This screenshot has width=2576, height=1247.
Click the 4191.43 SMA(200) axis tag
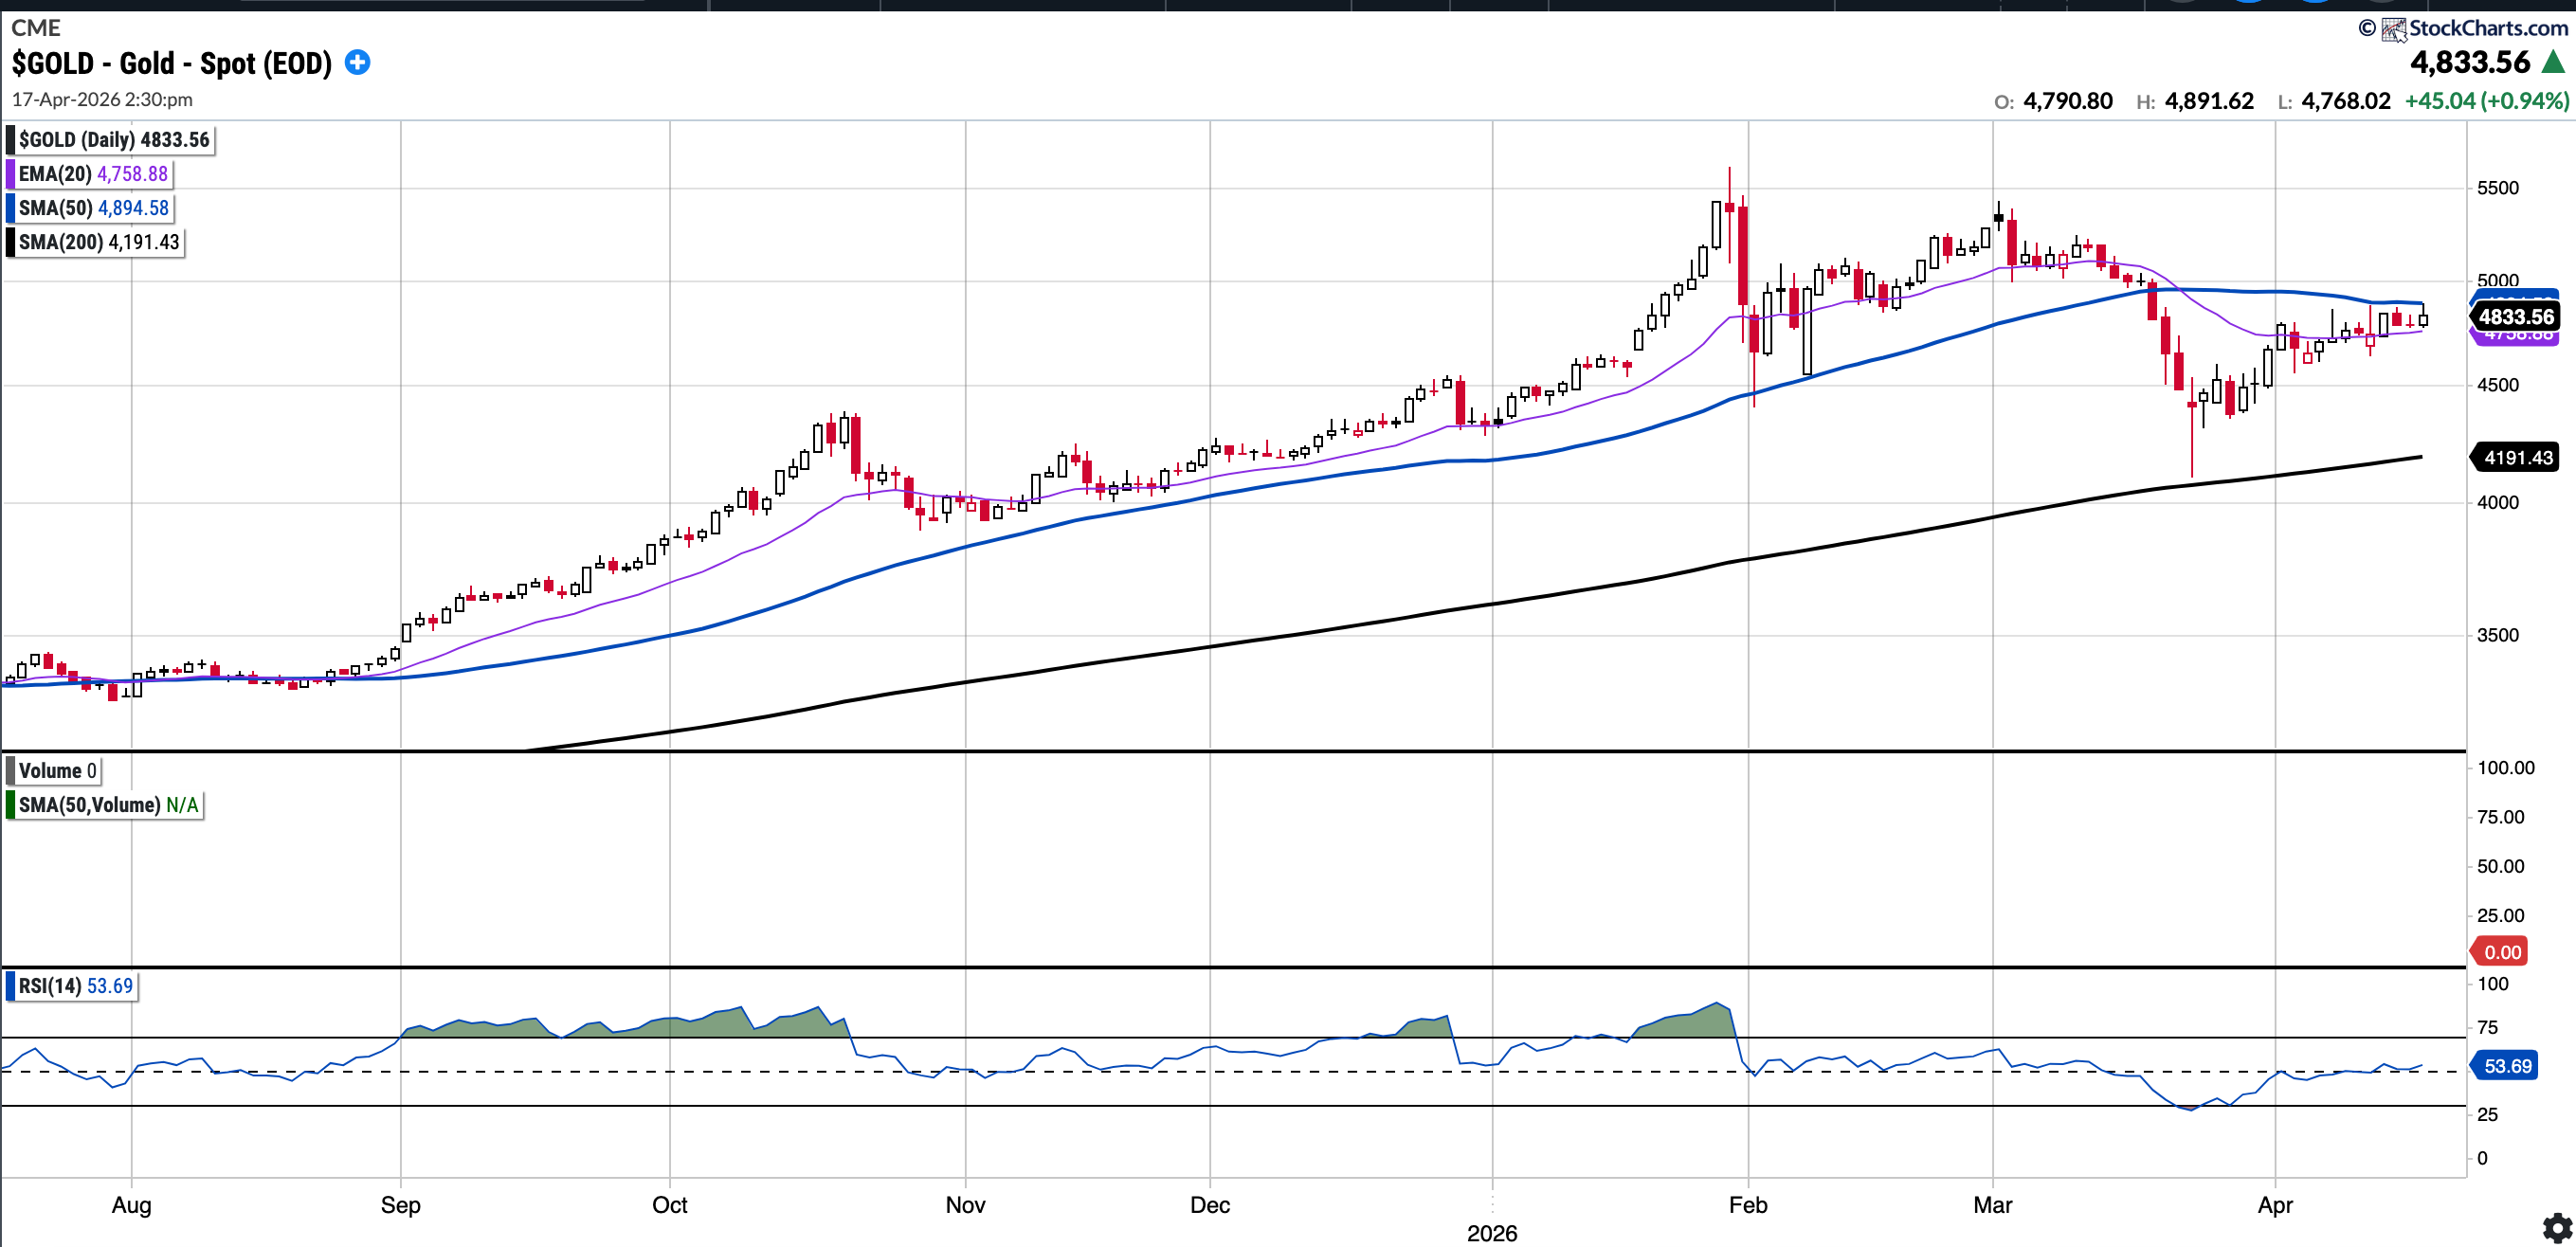[x=2517, y=458]
